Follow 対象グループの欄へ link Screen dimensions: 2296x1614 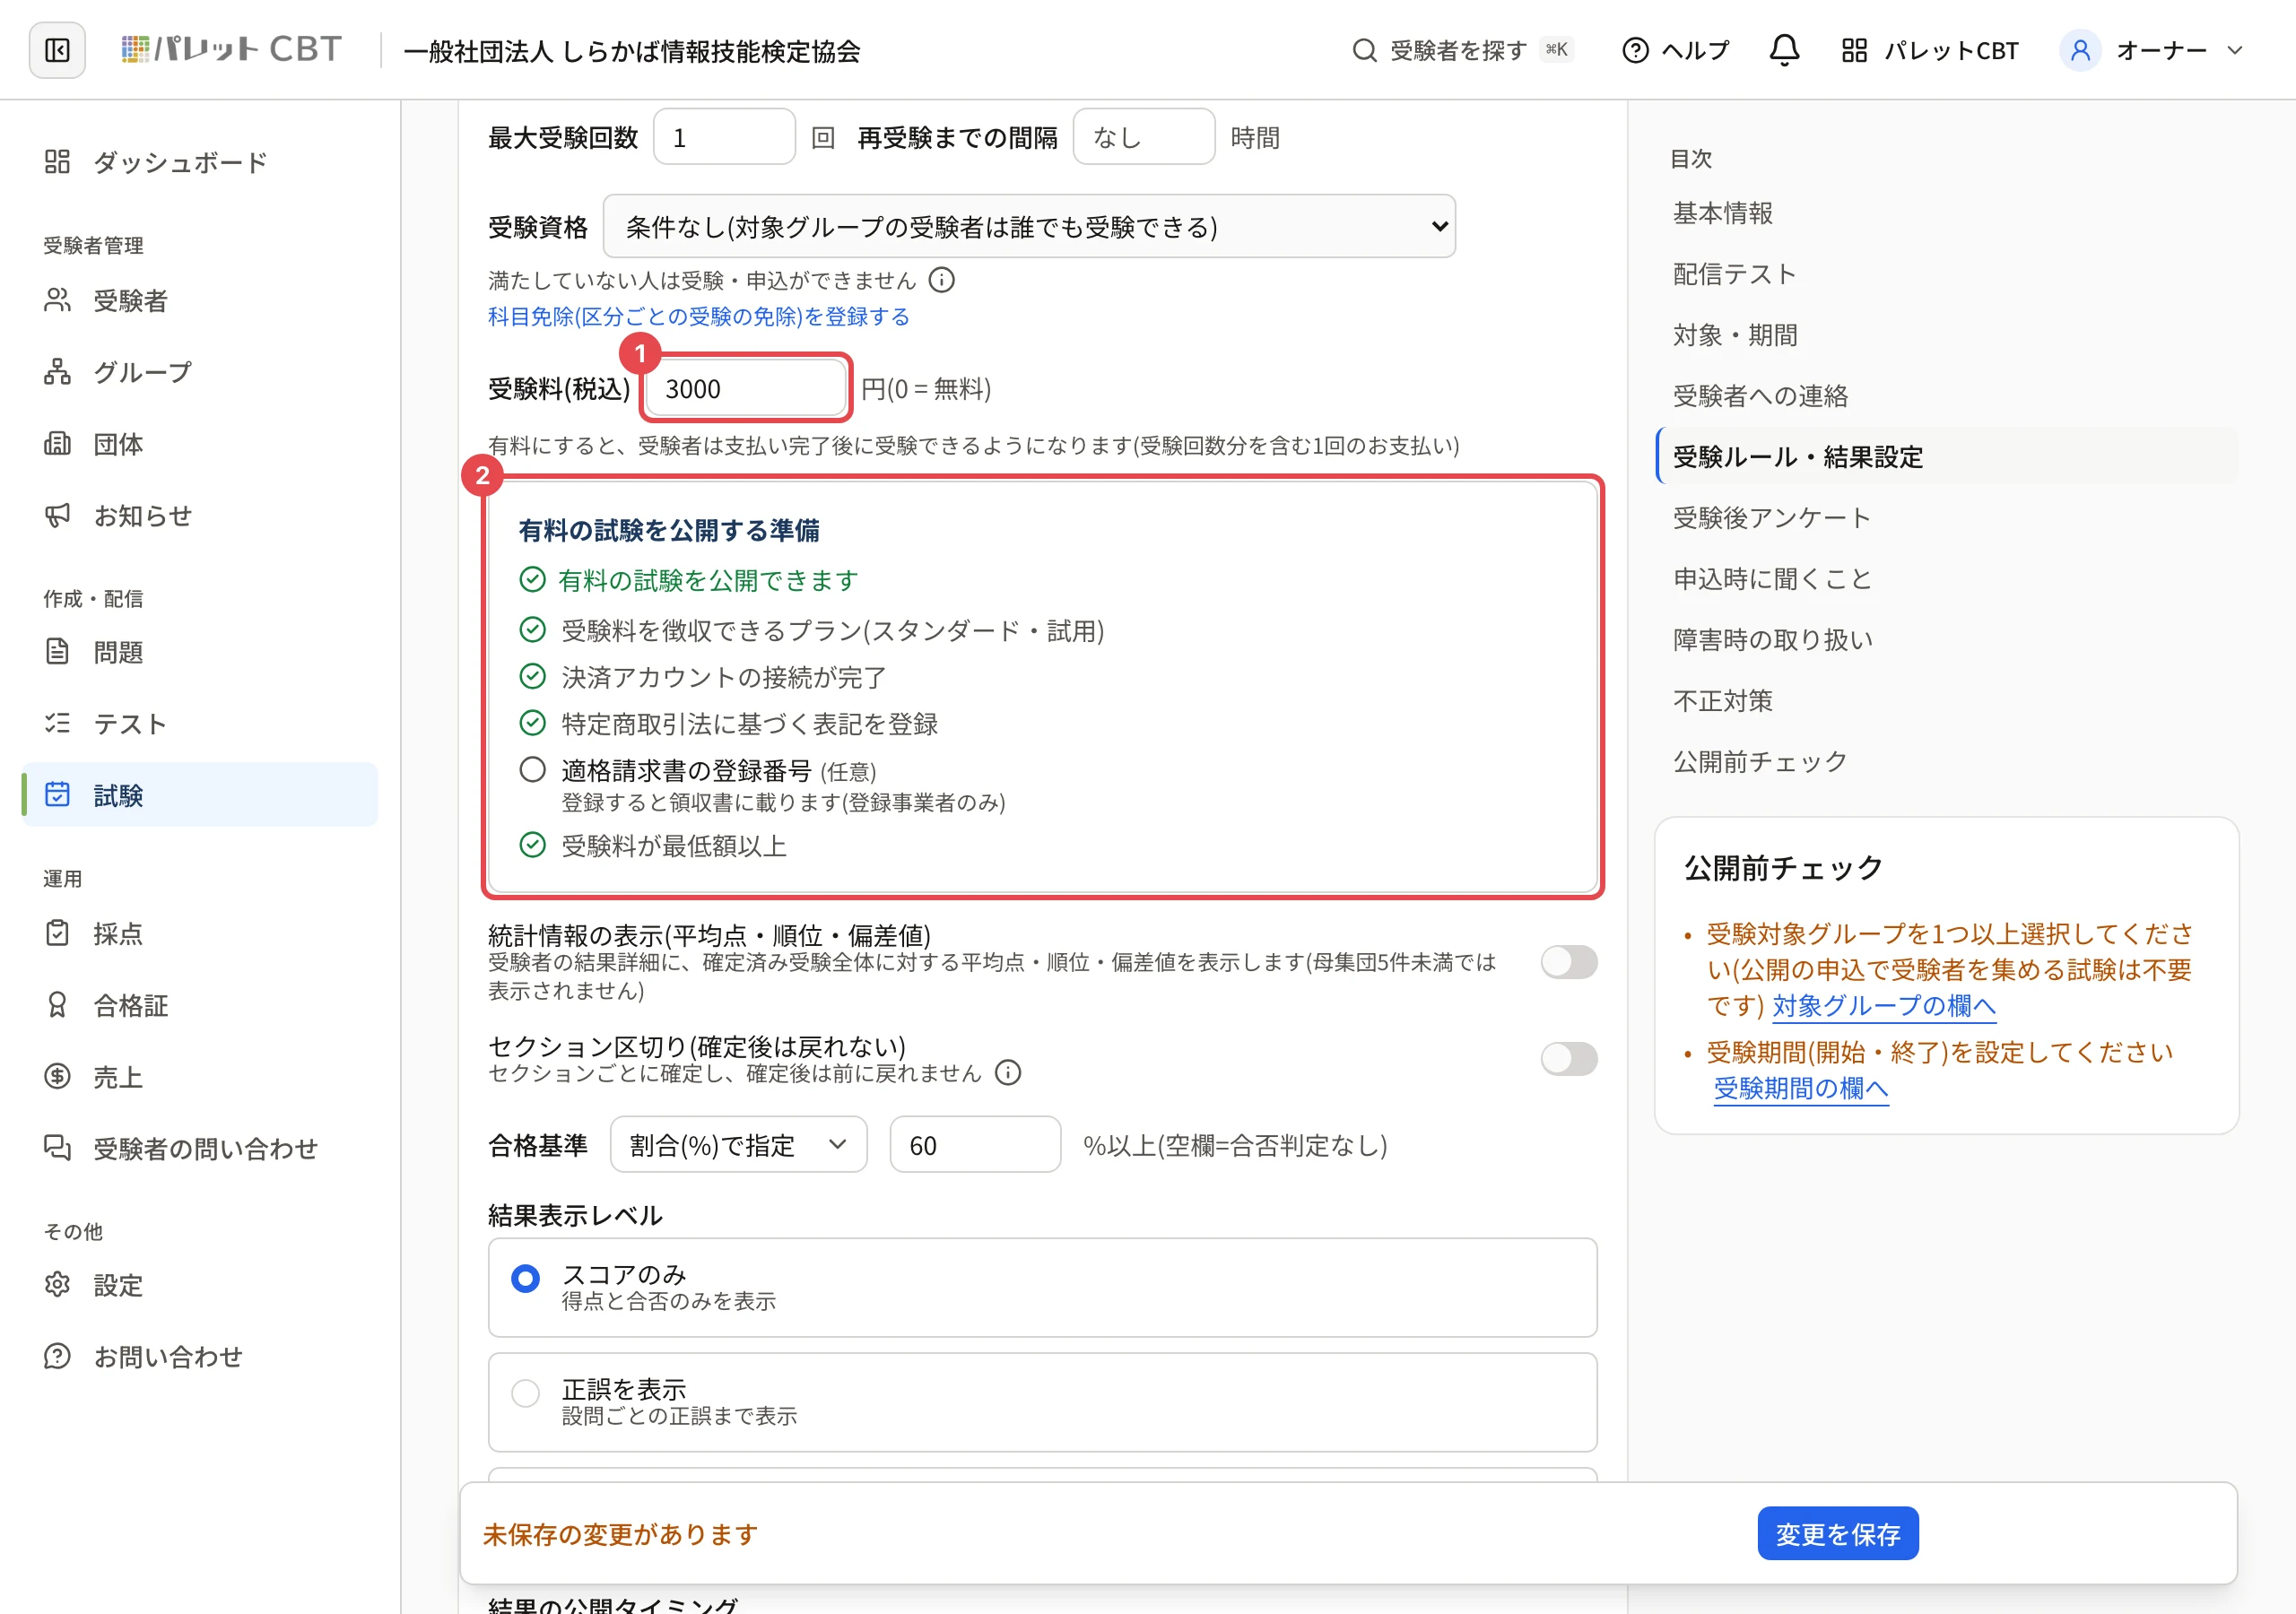(1883, 1005)
